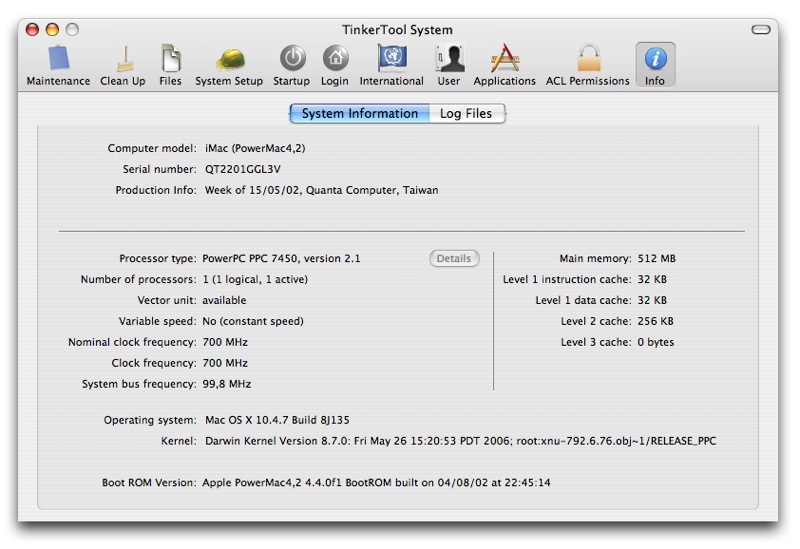Click main memory value 512 MB
Screen dimensions: 800x549
tap(657, 259)
